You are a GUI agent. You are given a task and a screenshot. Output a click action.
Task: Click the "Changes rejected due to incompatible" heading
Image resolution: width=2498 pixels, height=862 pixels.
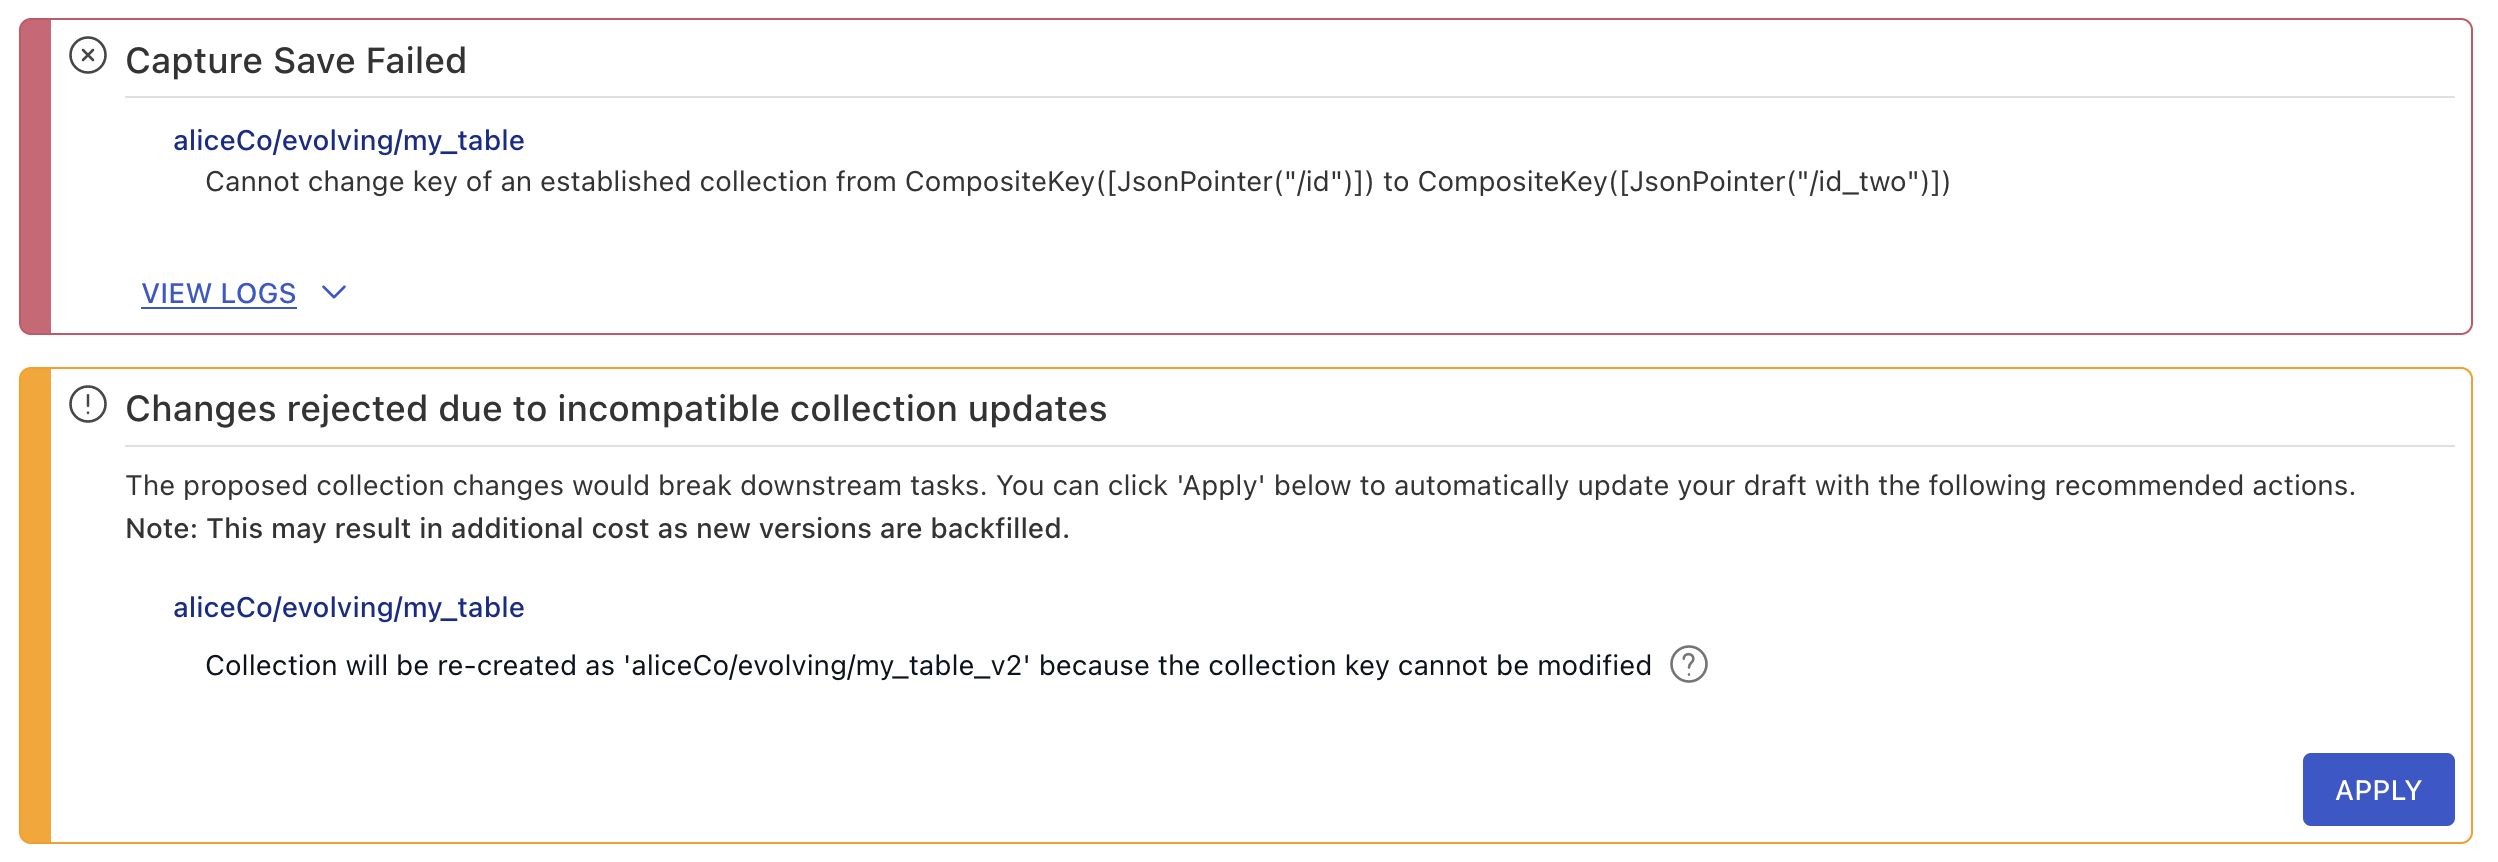click(616, 409)
